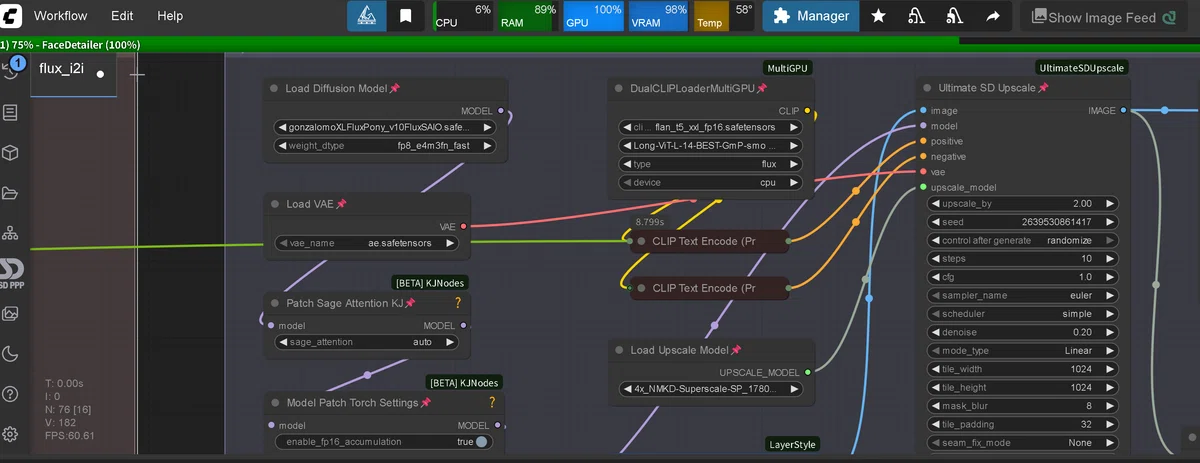Image resolution: width=1200 pixels, height=463 pixels.
Task: Click Show Image Feed button
Action: (x=1105, y=17)
